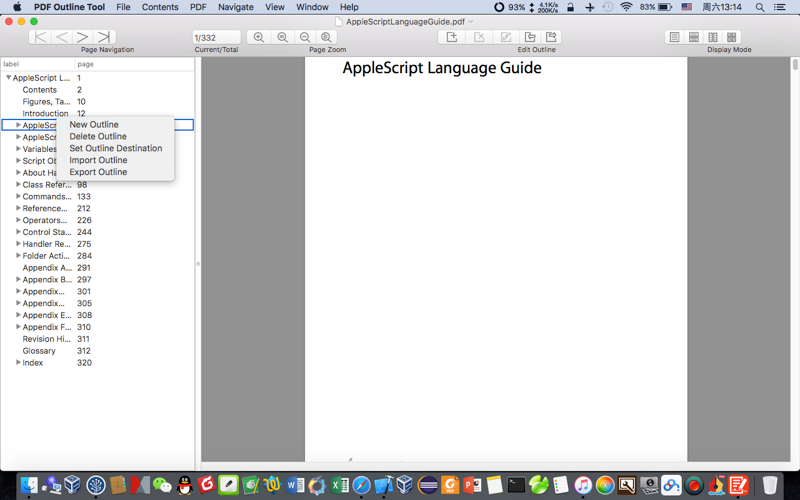Go to the previous page with the toolbar arrow

point(62,37)
